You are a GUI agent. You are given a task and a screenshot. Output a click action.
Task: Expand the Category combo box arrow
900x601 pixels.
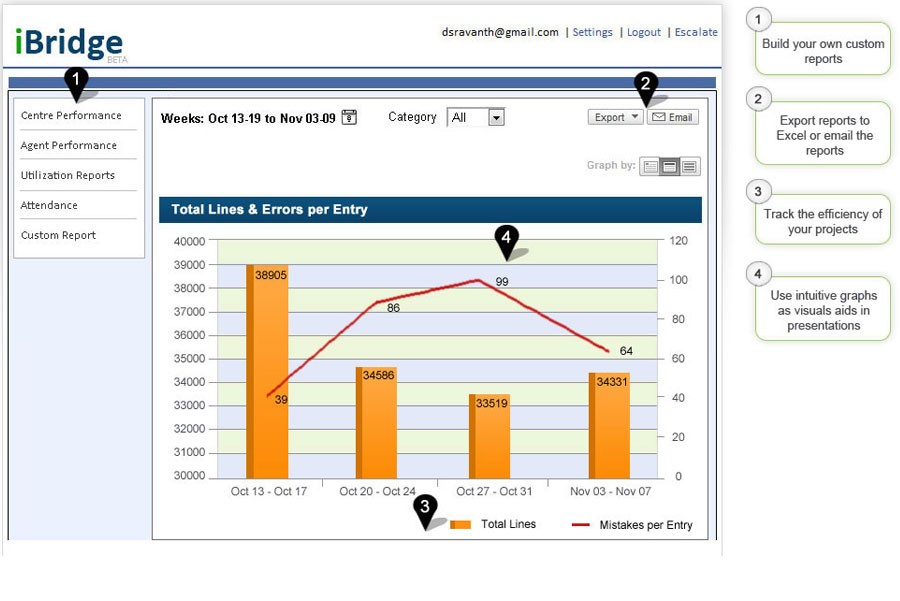[497, 117]
